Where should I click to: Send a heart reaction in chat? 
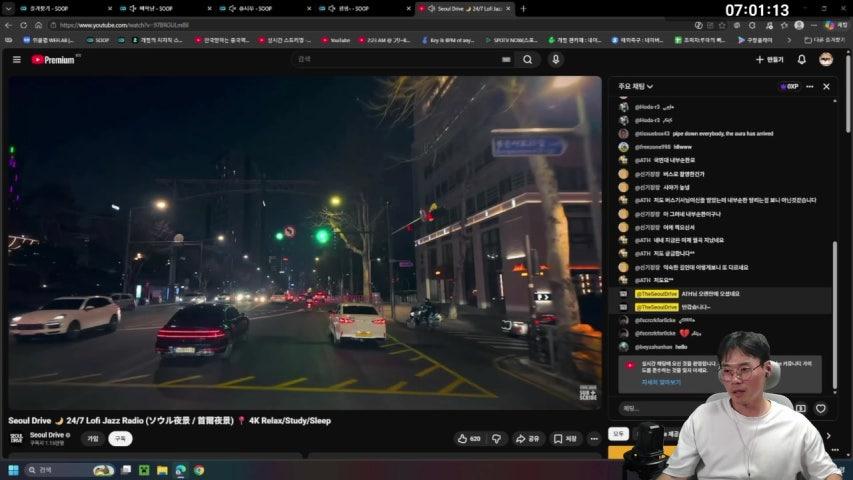820,408
